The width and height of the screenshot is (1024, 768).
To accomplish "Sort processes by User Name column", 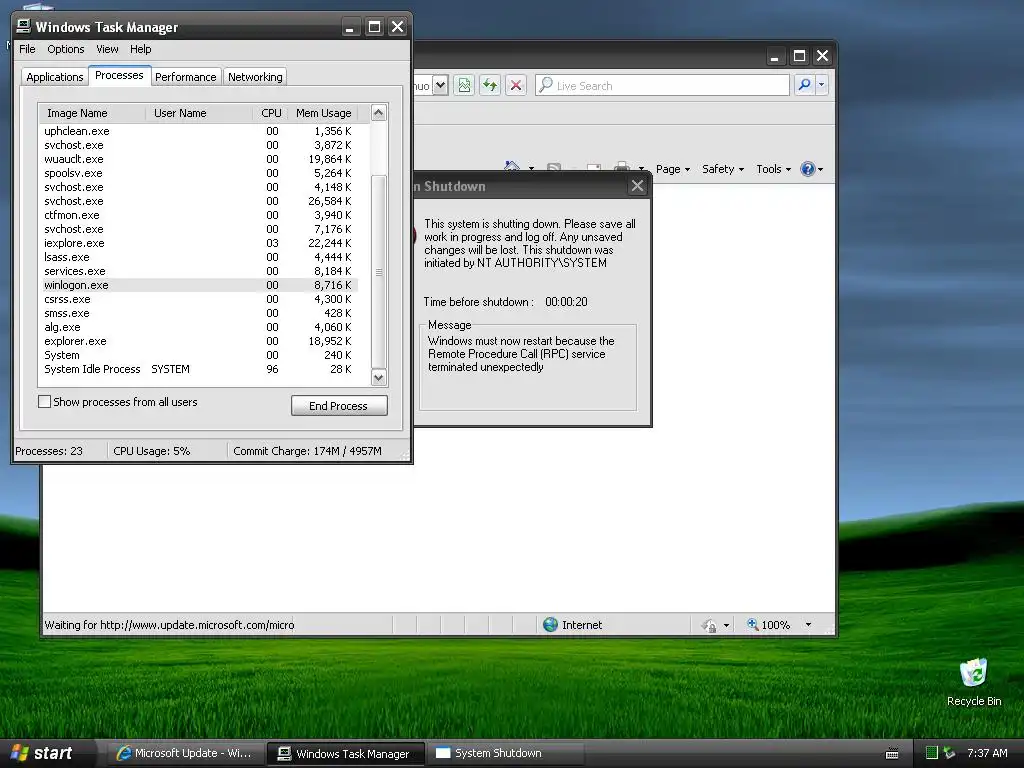I will click(x=200, y=113).
